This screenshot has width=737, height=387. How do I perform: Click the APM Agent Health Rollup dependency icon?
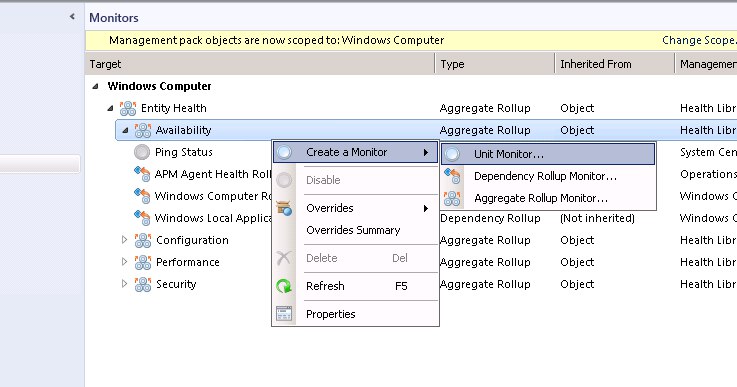pyautogui.click(x=141, y=174)
